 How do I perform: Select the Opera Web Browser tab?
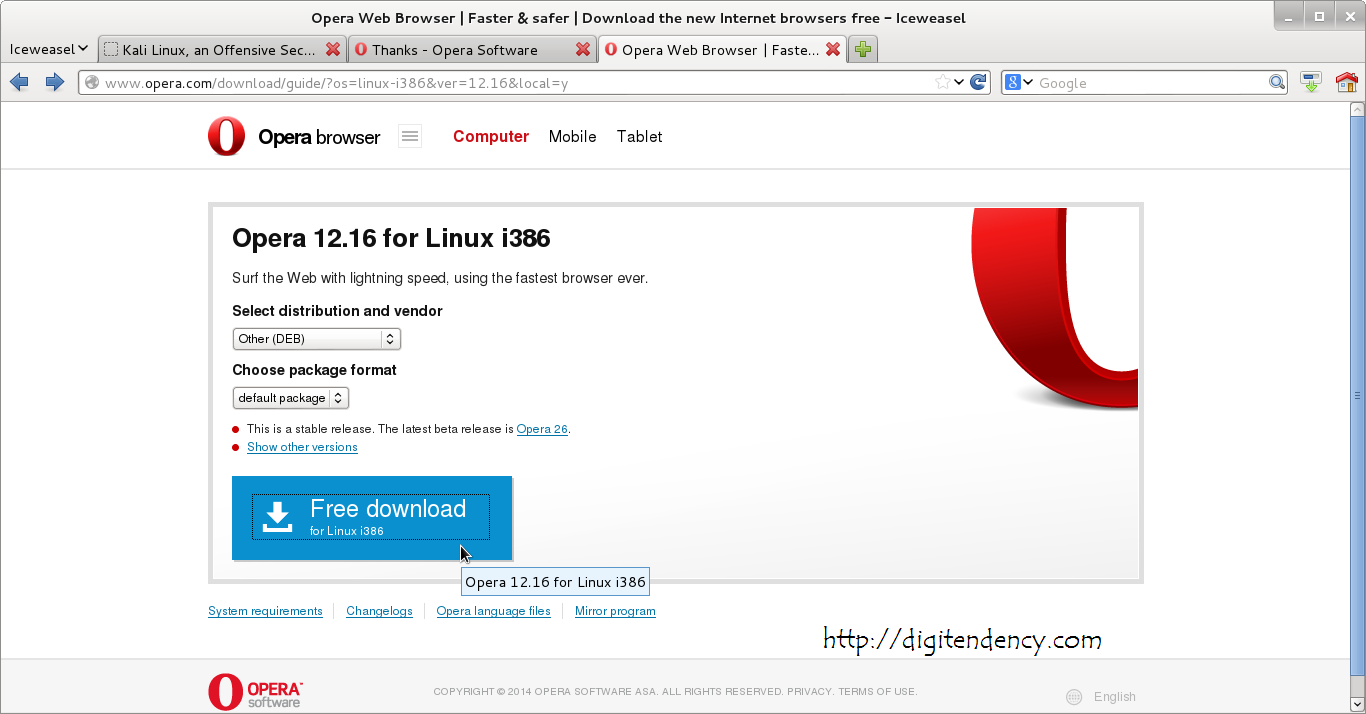[x=722, y=49]
